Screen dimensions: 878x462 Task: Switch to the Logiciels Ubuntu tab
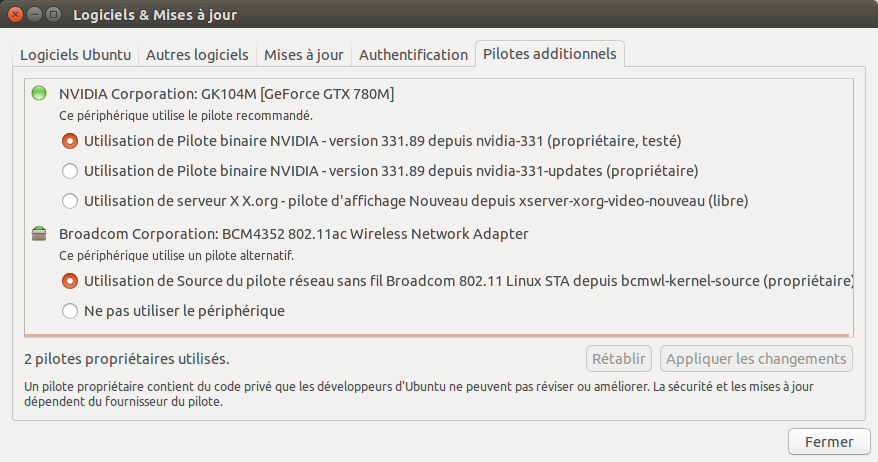(76, 55)
